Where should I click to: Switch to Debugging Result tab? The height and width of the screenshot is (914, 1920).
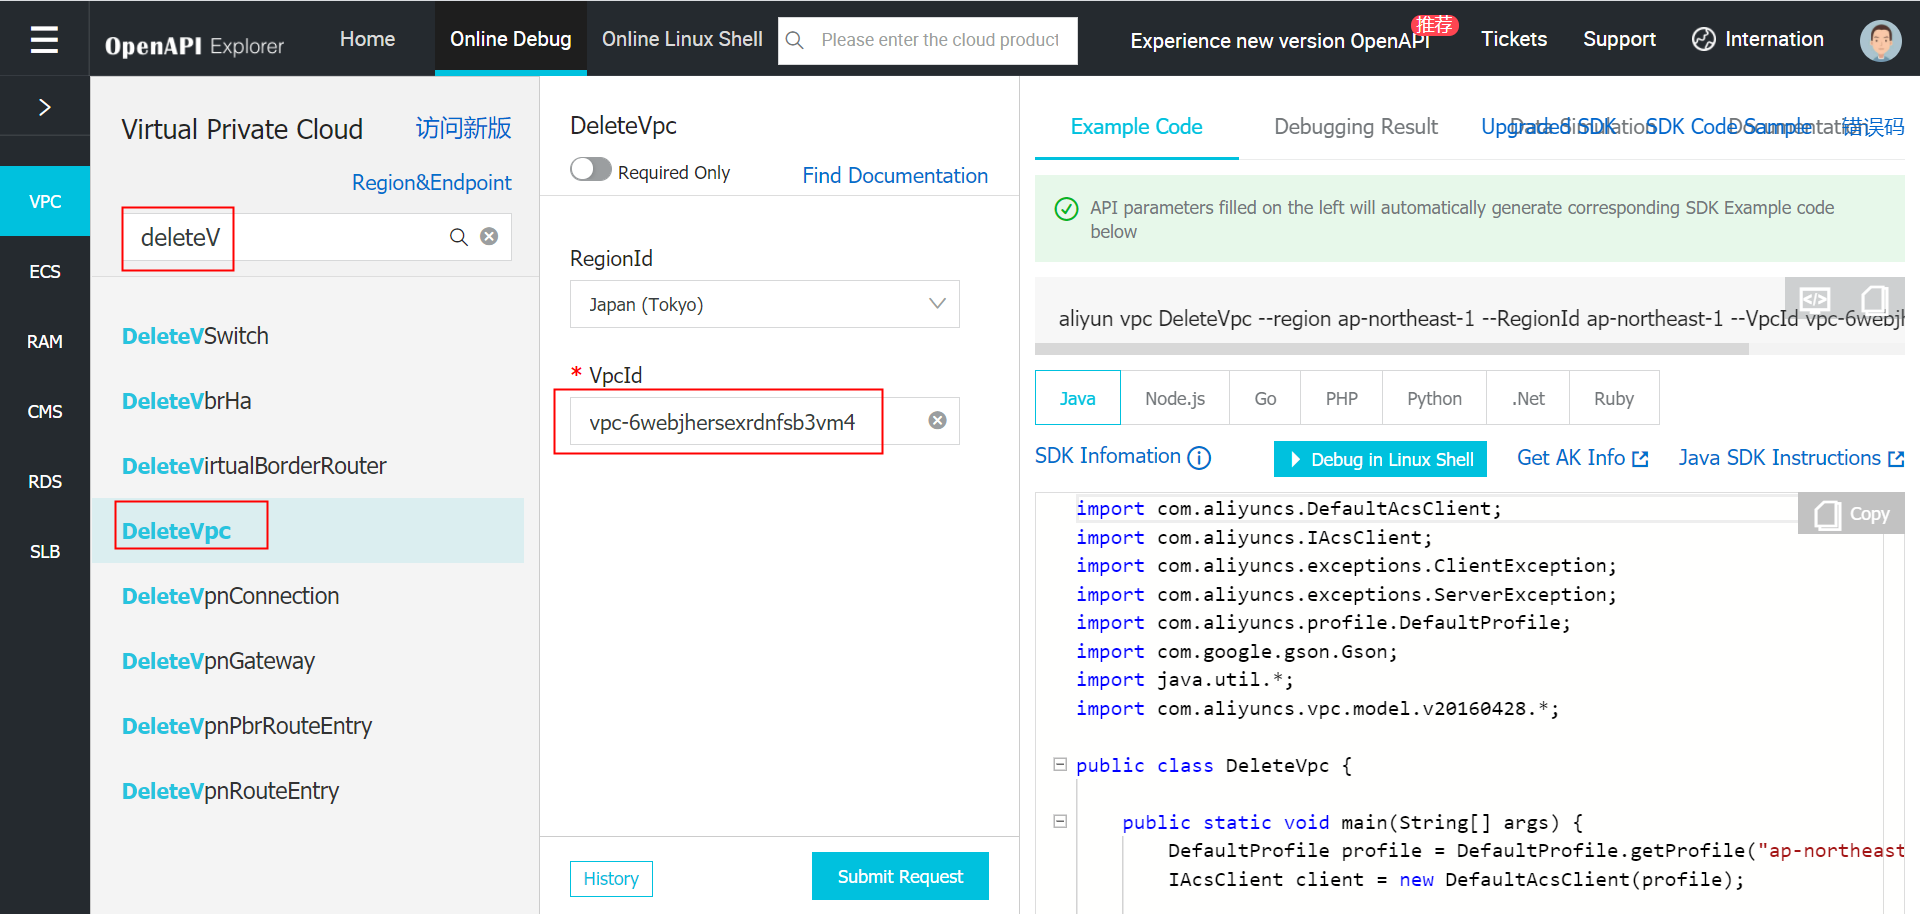[x=1356, y=127]
